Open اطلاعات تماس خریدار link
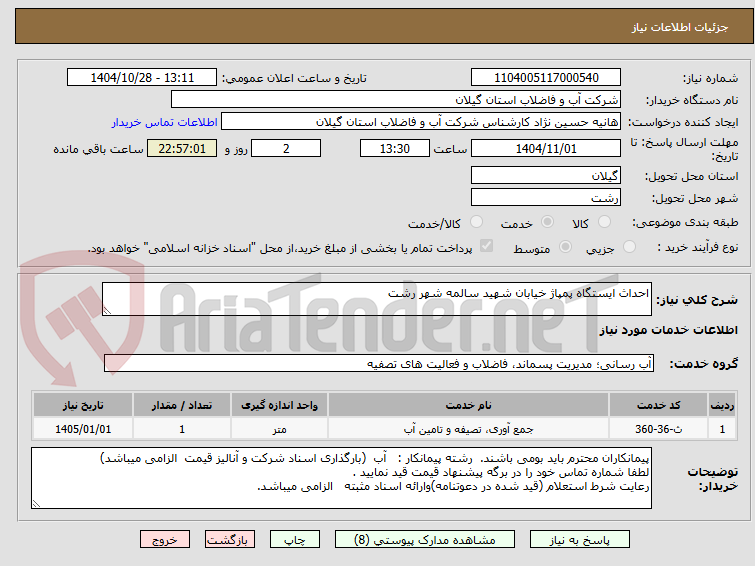755x566 pixels. 165,122
